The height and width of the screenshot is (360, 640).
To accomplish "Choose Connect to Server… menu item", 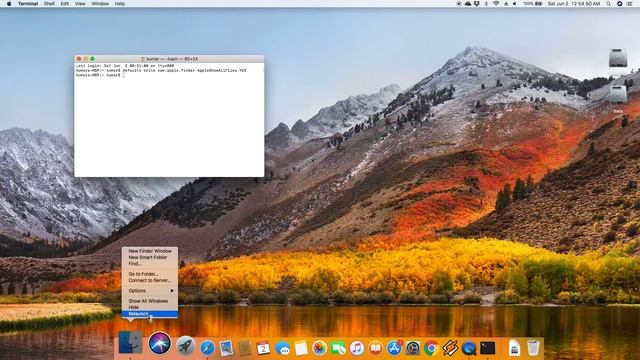I will [150, 280].
